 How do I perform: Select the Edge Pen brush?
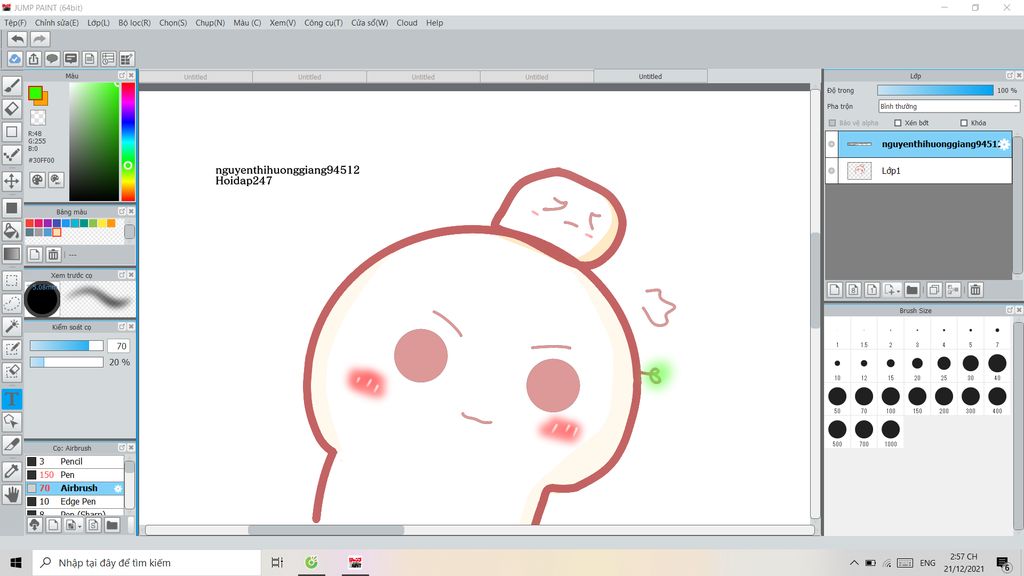click(x=74, y=502)
